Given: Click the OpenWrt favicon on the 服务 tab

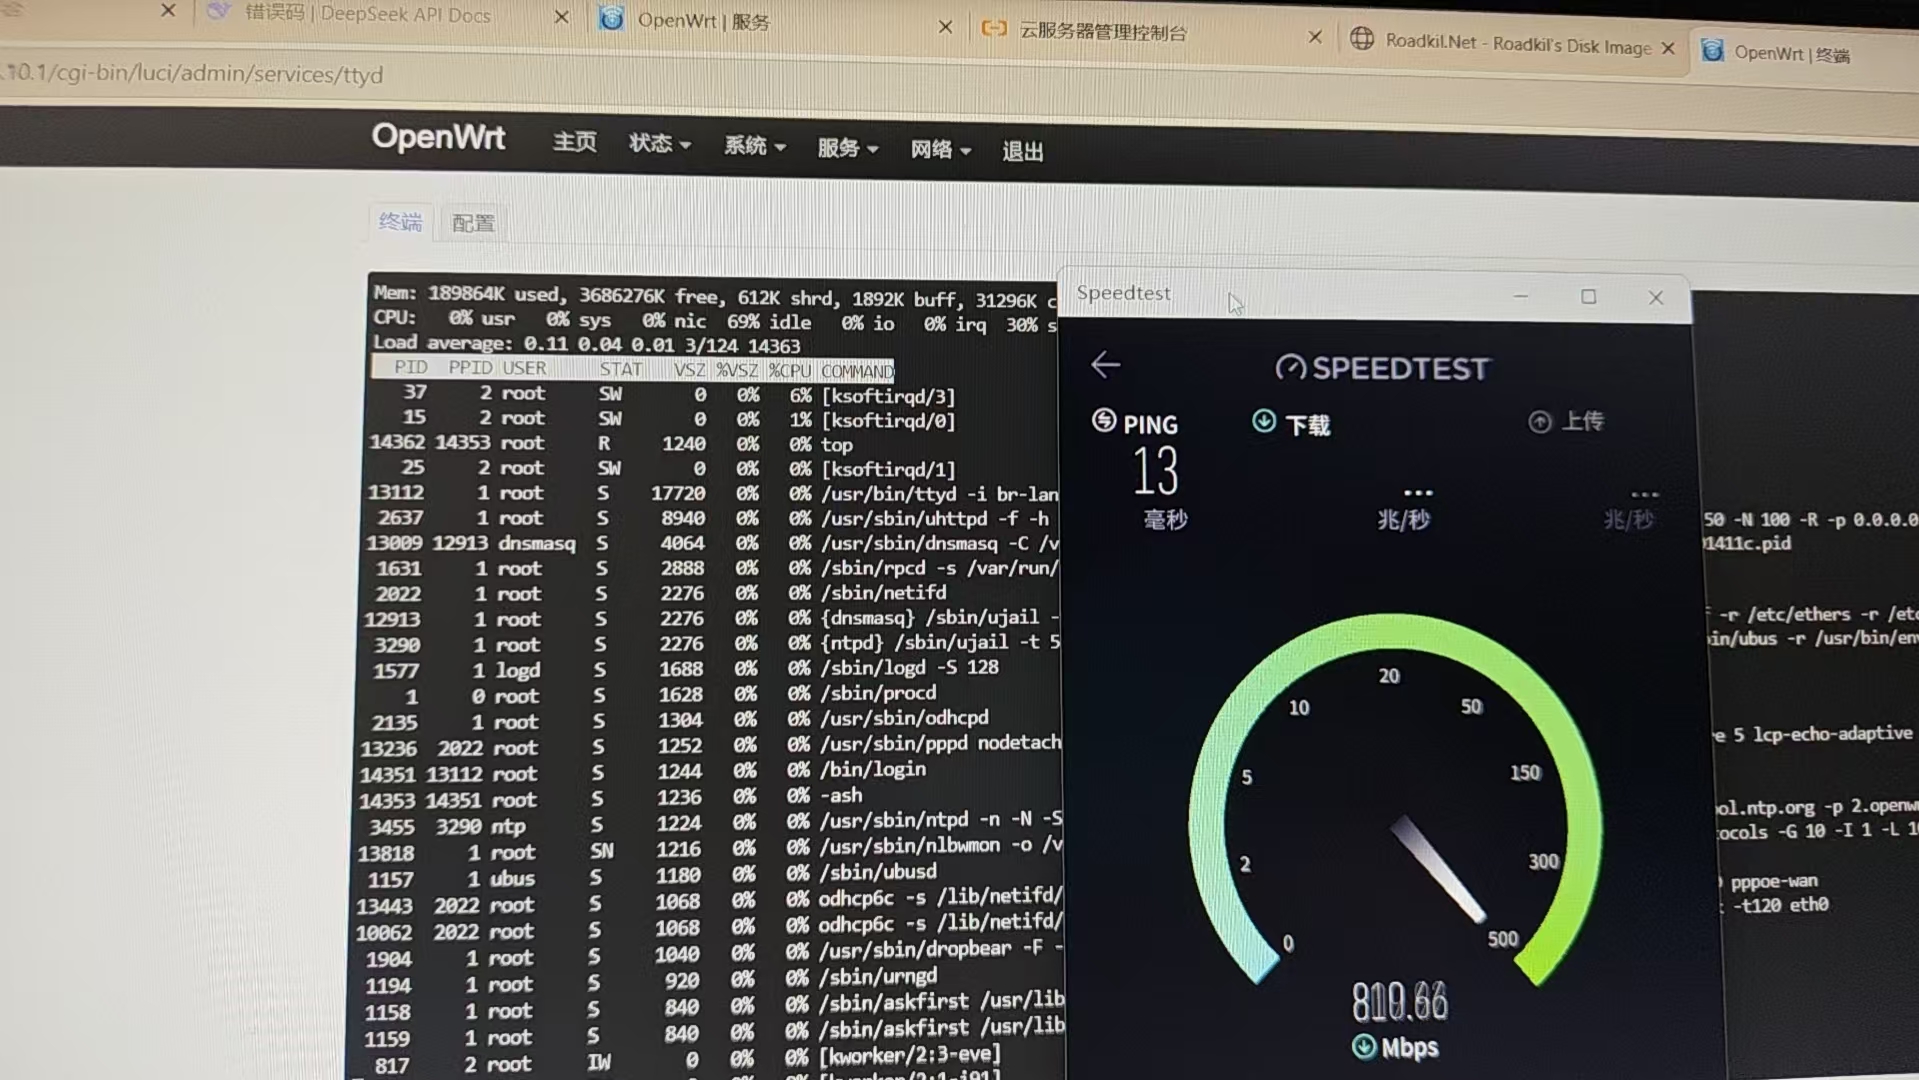Looking at the screenshot, I should (x=611, y=19).
